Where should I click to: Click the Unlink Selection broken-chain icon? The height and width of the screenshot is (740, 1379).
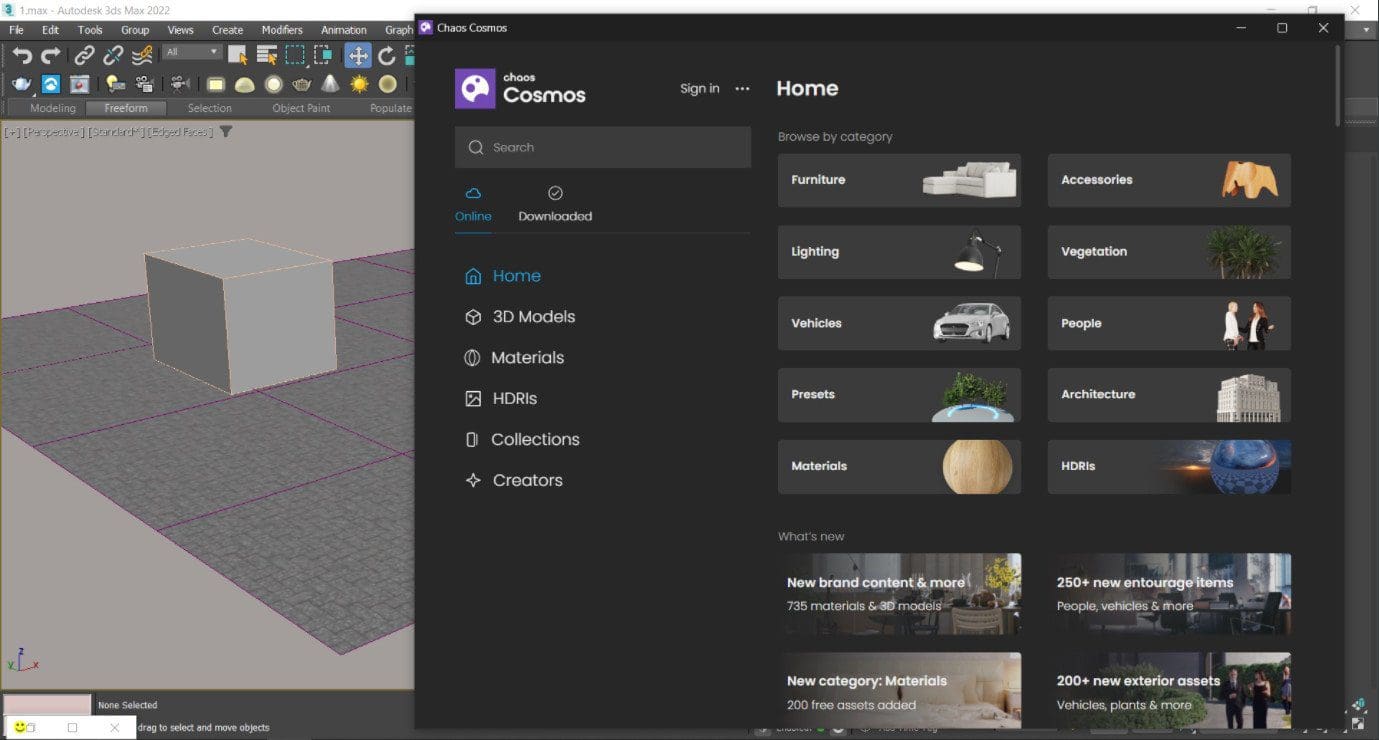[x=113, y=55]
